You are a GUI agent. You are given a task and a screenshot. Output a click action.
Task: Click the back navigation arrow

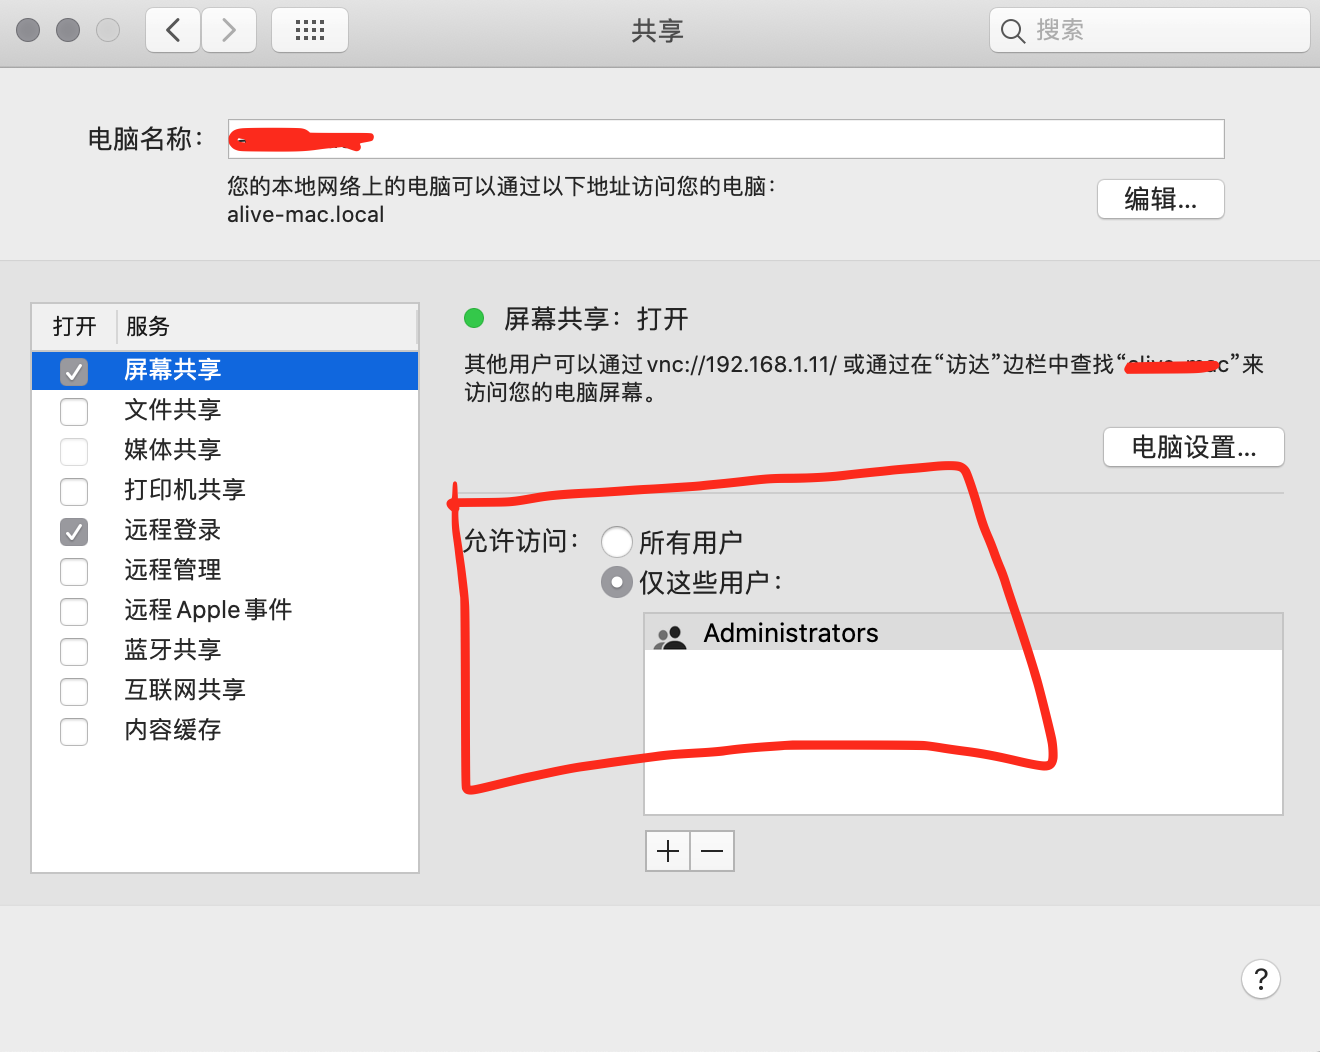click(x=172, y=30)
